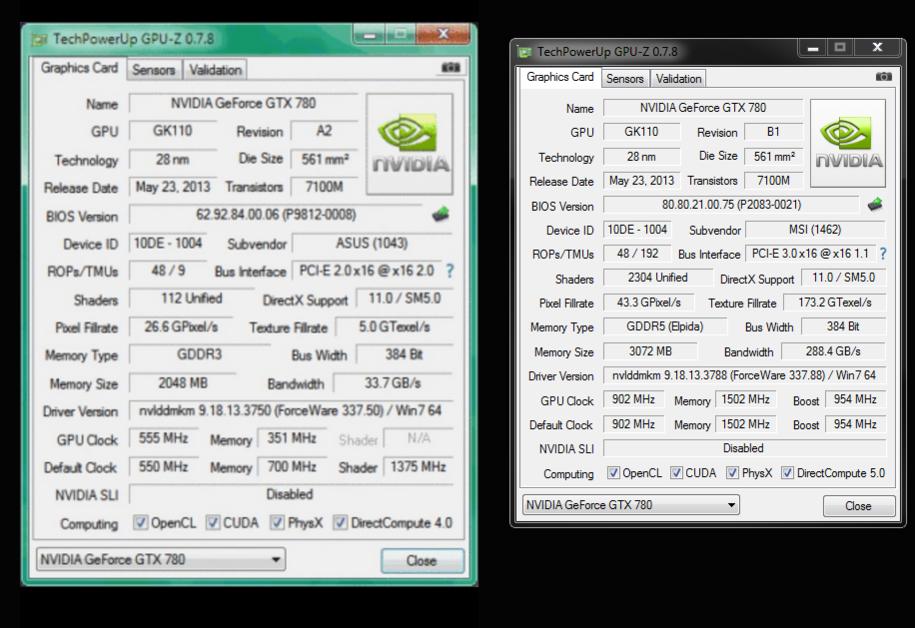Click 173.2 GTexel/s texture fillrate value
This screenshot has width=915, height=628.
[x=834, y=302]
